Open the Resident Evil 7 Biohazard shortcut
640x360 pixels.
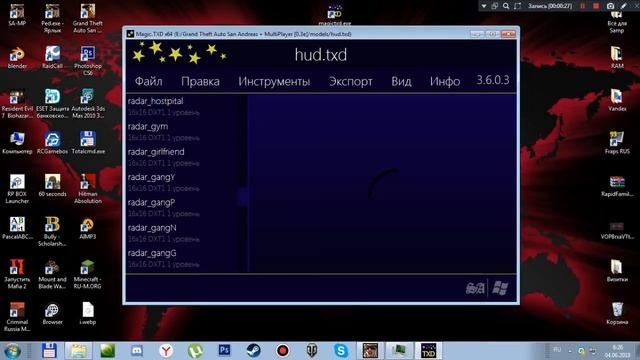17,104
